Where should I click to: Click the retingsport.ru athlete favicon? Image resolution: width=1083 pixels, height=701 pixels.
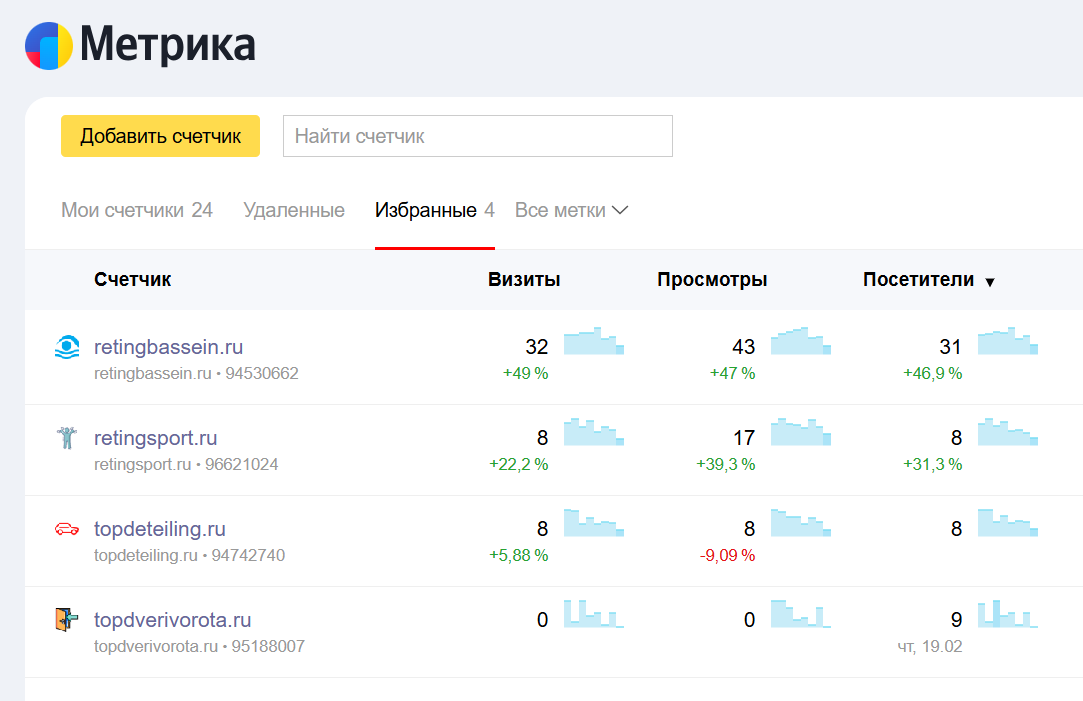tap(66, 438)
